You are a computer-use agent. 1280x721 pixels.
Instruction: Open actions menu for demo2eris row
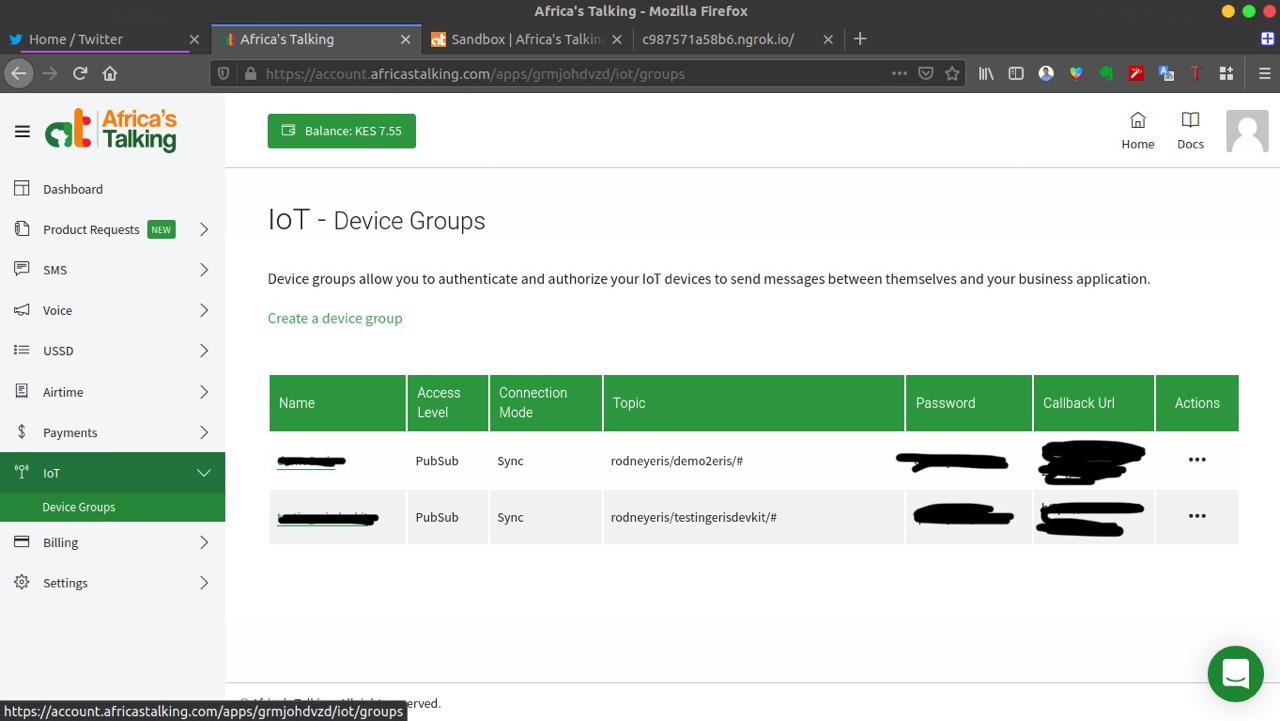coord(1197,460)
